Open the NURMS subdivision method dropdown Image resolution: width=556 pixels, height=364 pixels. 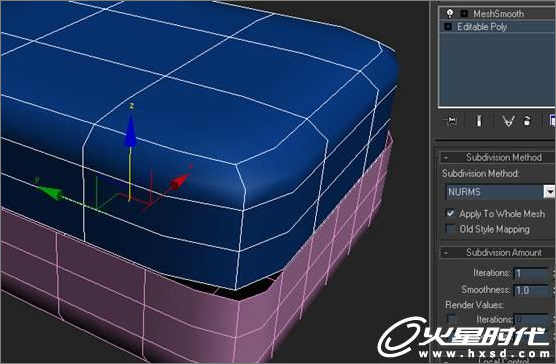[550, 192]
